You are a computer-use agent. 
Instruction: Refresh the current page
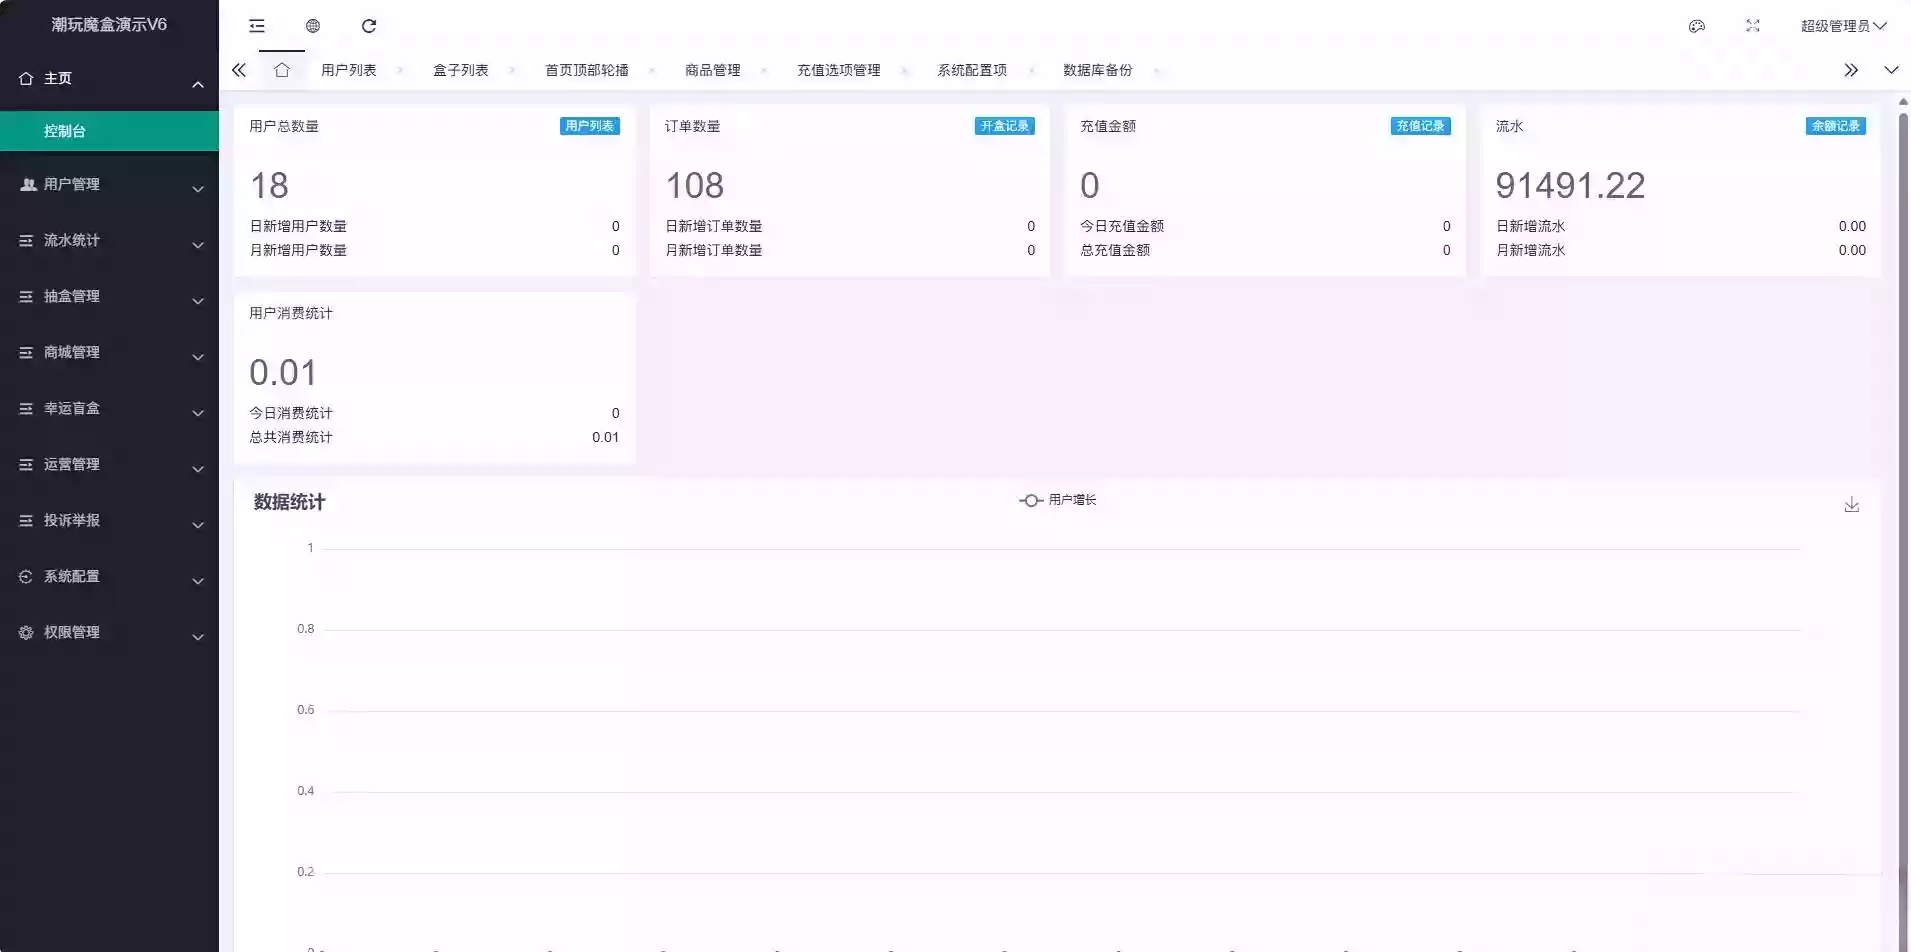point(370,26)
